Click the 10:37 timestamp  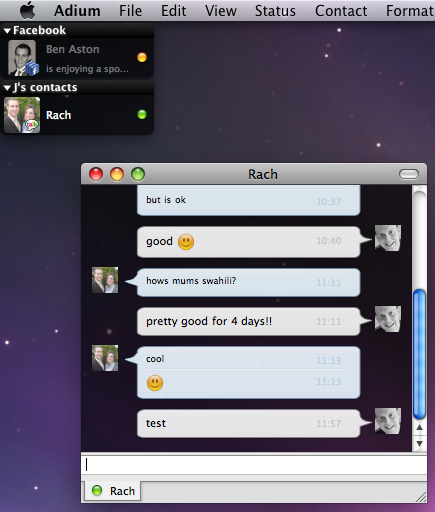click(x=329, y=202)
